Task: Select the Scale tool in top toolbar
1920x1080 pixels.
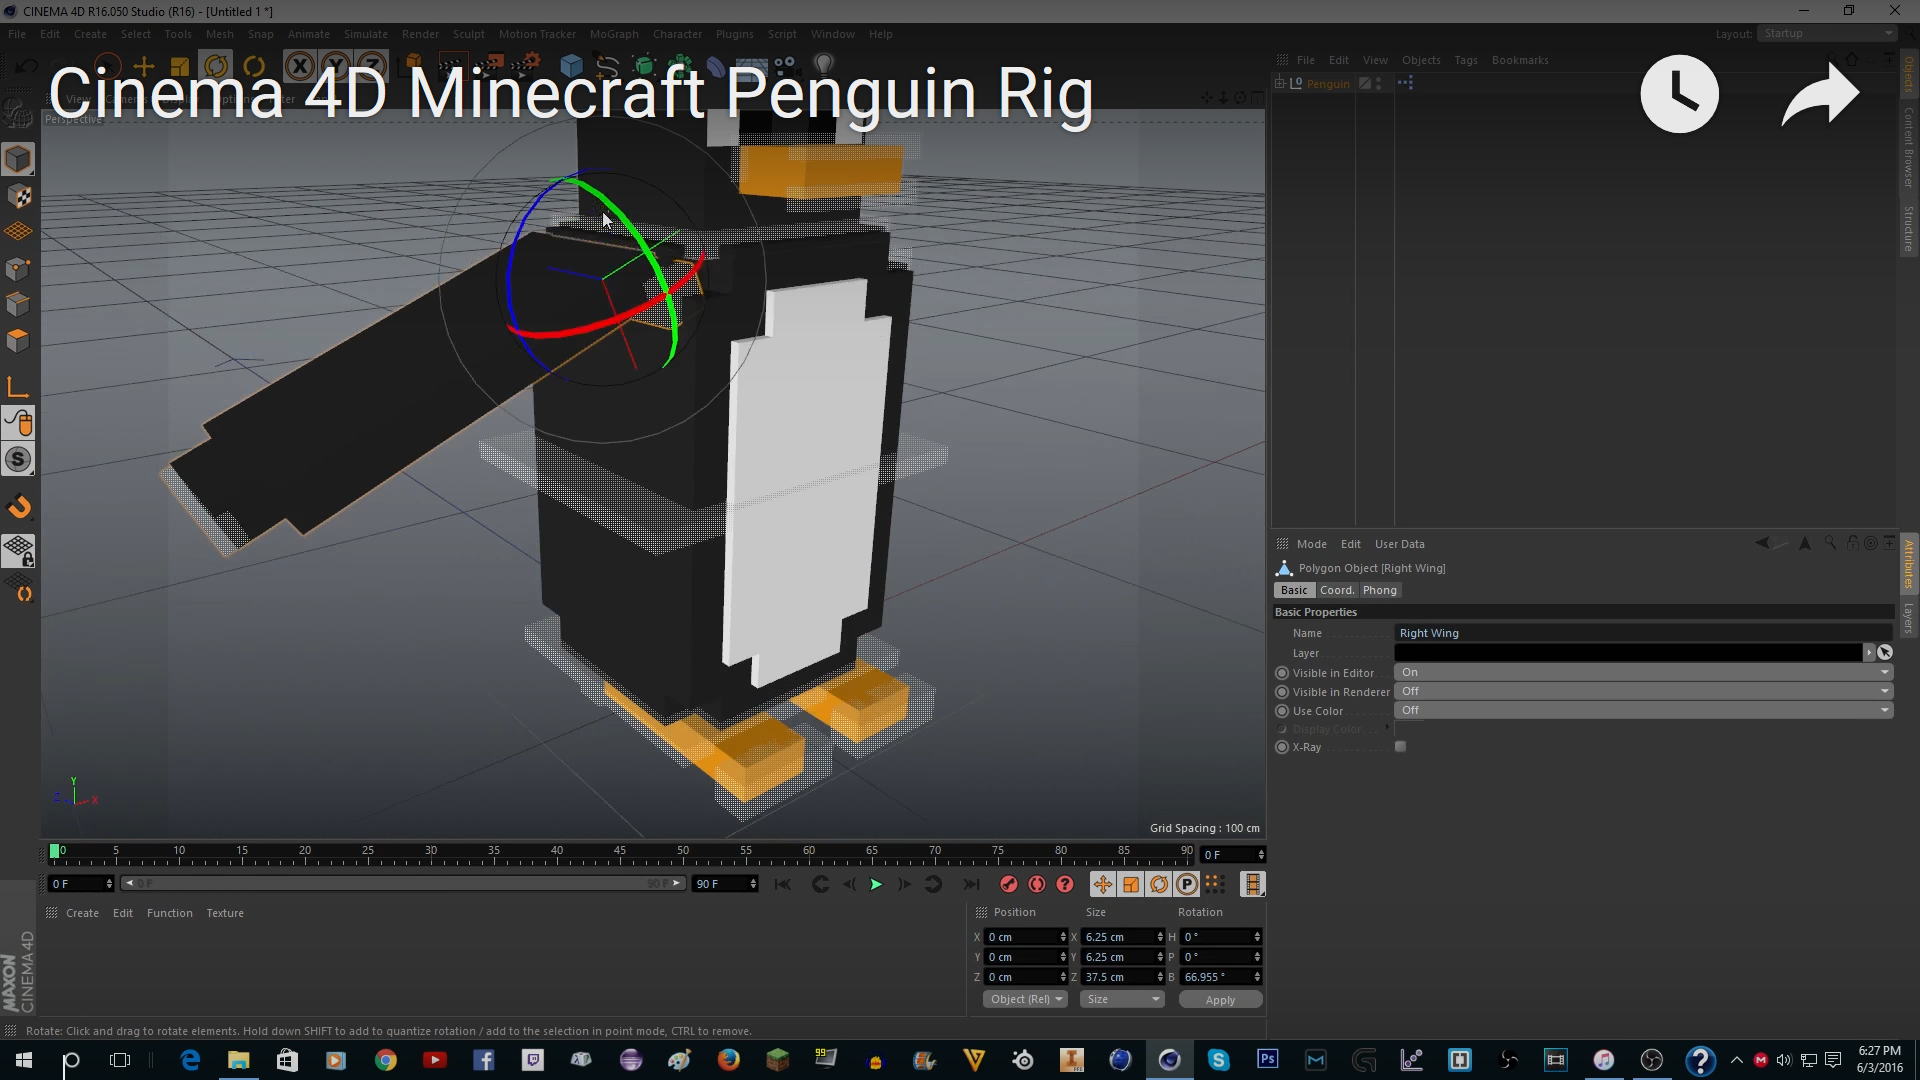Action: click(180, 67)
